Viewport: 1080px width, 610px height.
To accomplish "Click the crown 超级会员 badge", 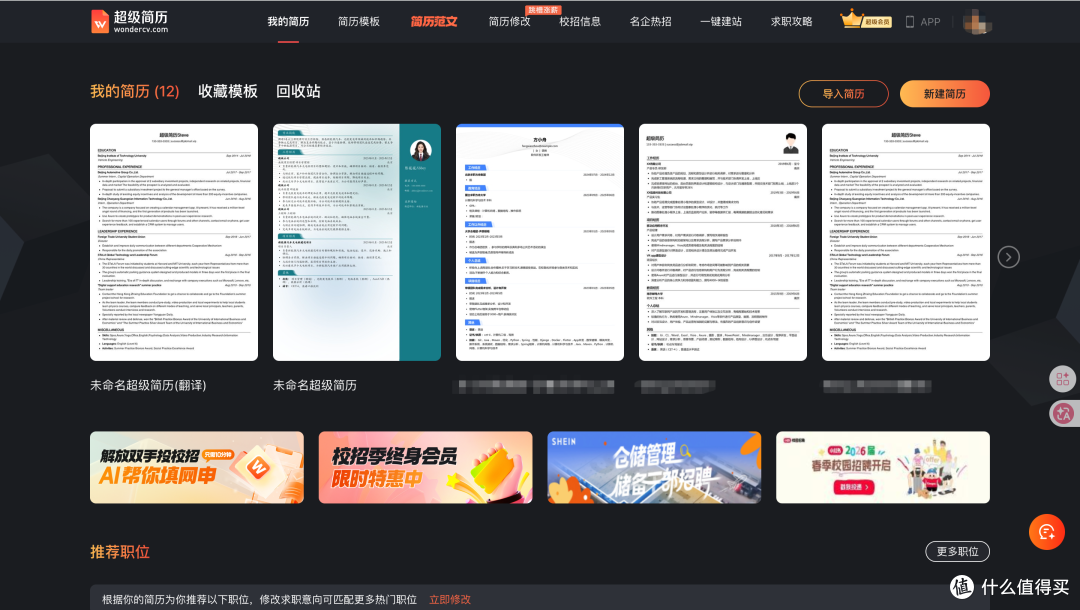I will (x=866, y=20).
